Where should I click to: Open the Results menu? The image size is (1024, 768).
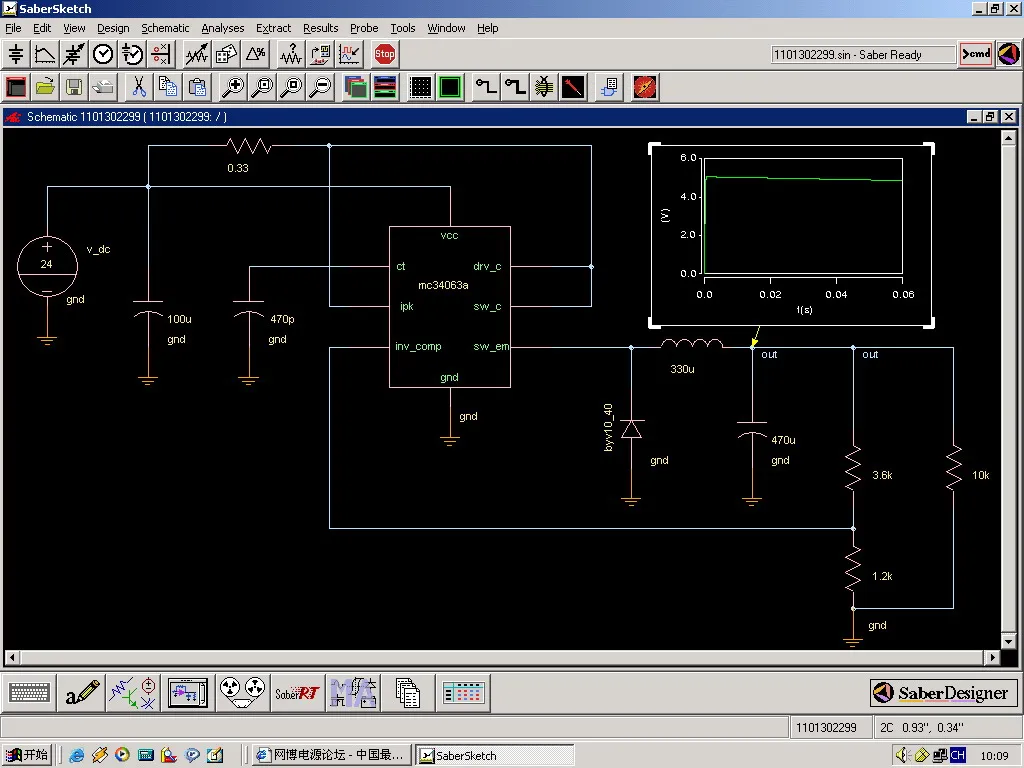(x=321, y=28)
